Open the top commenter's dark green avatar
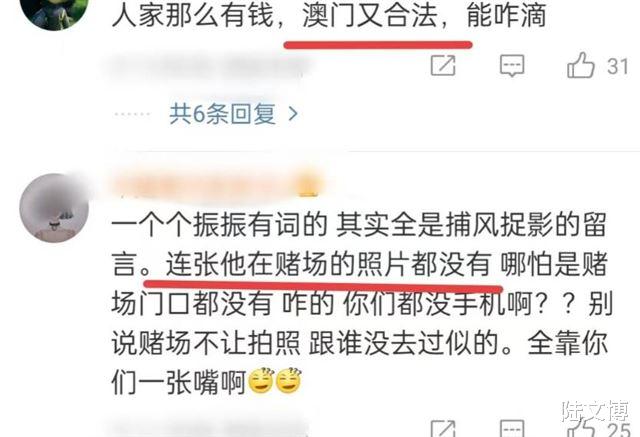The width and height of the screenshot is (640, 437). (54, 10)
